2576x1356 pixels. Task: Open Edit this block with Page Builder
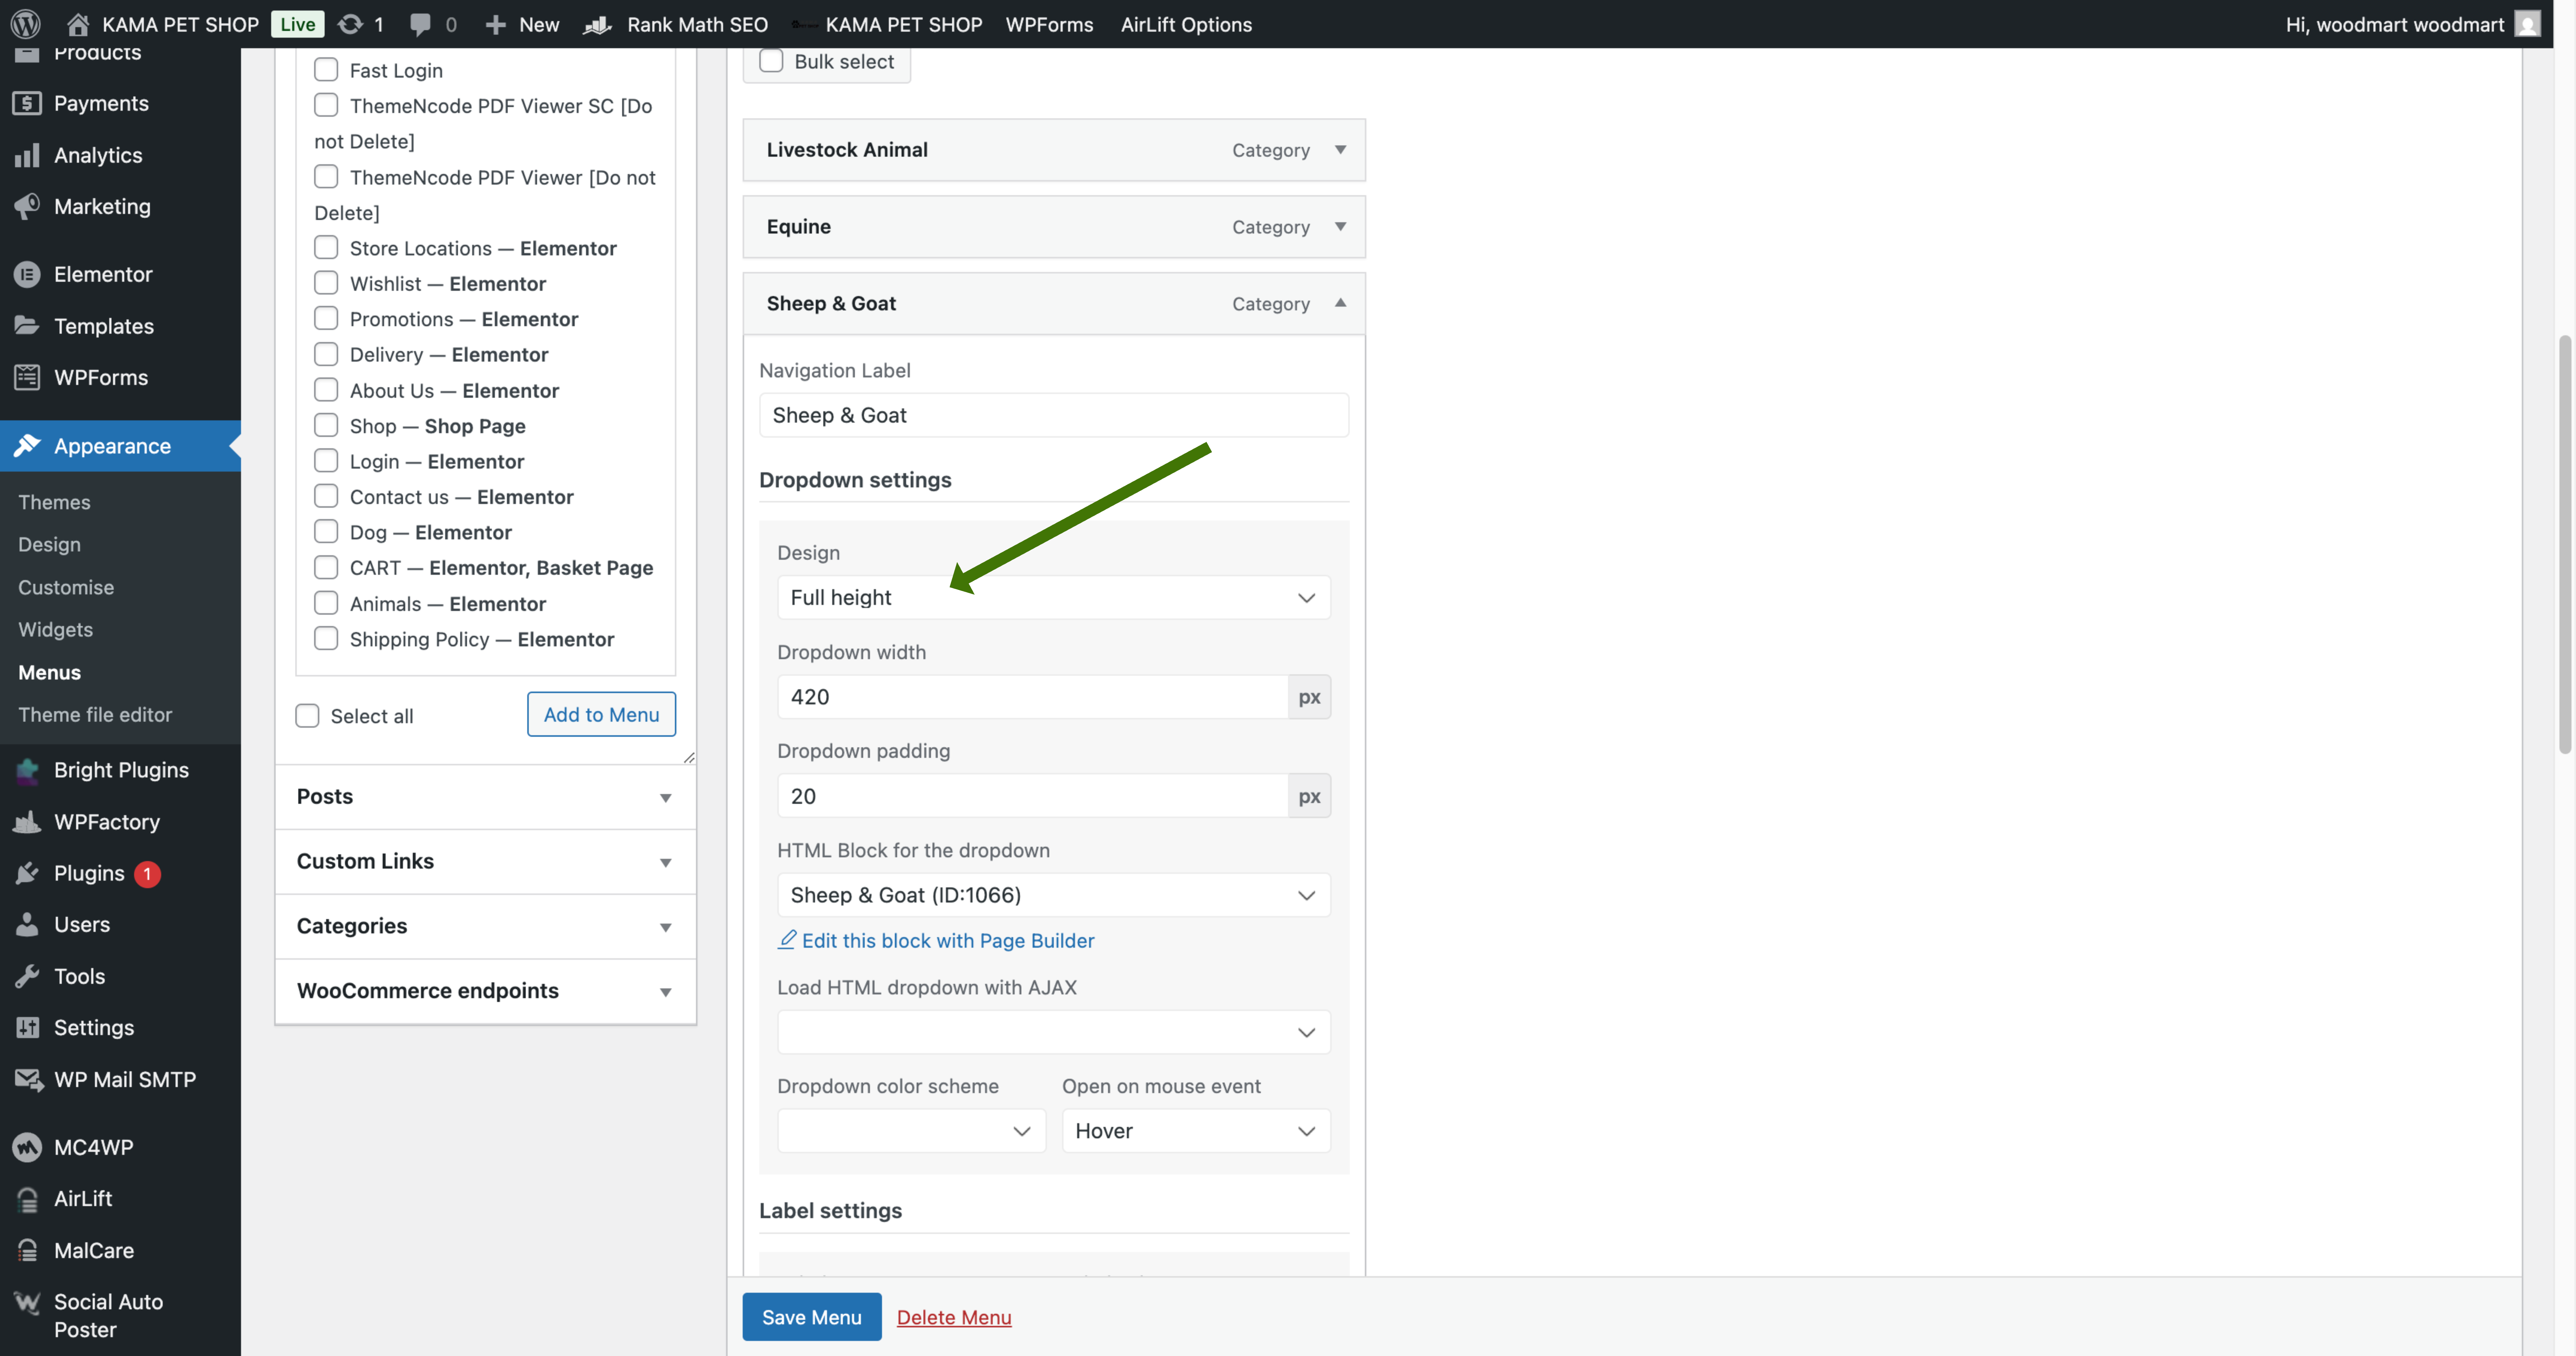947,940
